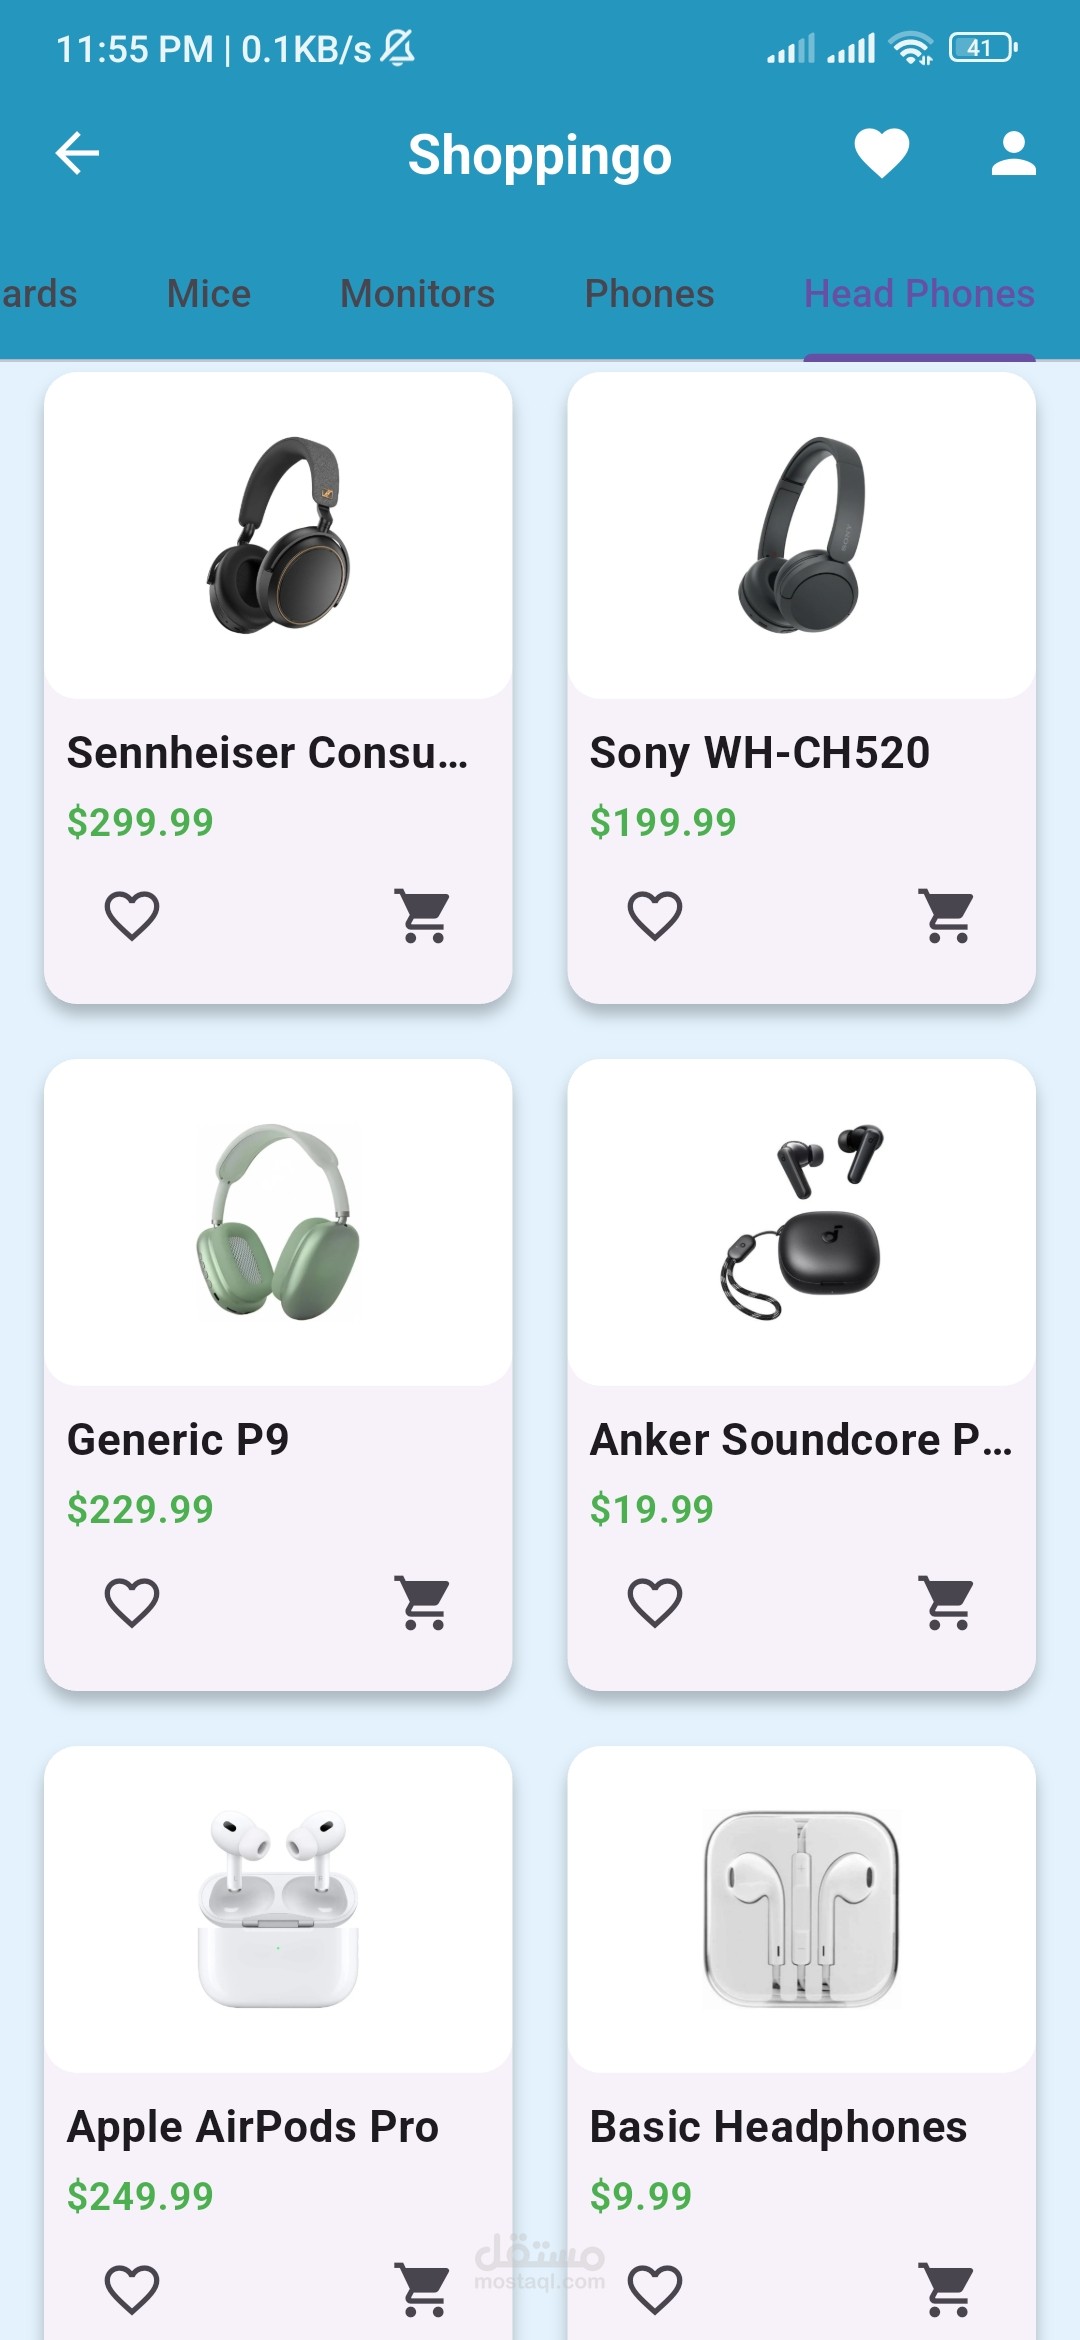Viewport: 1080px width, 2340px height.
Task: Toggle favorite on Apple AirPods Pro
Action: pyautogui.click(x=132, y=2289)
